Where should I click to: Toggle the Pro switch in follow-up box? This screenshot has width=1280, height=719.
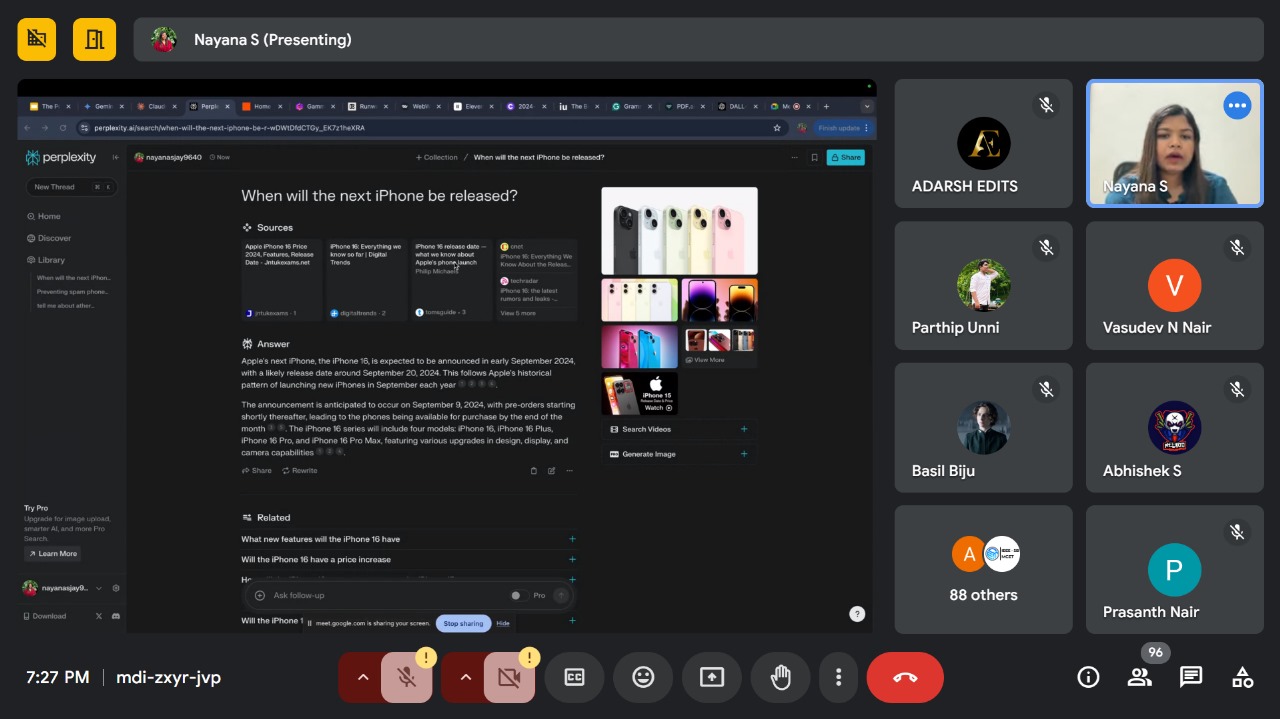(517, 595)
